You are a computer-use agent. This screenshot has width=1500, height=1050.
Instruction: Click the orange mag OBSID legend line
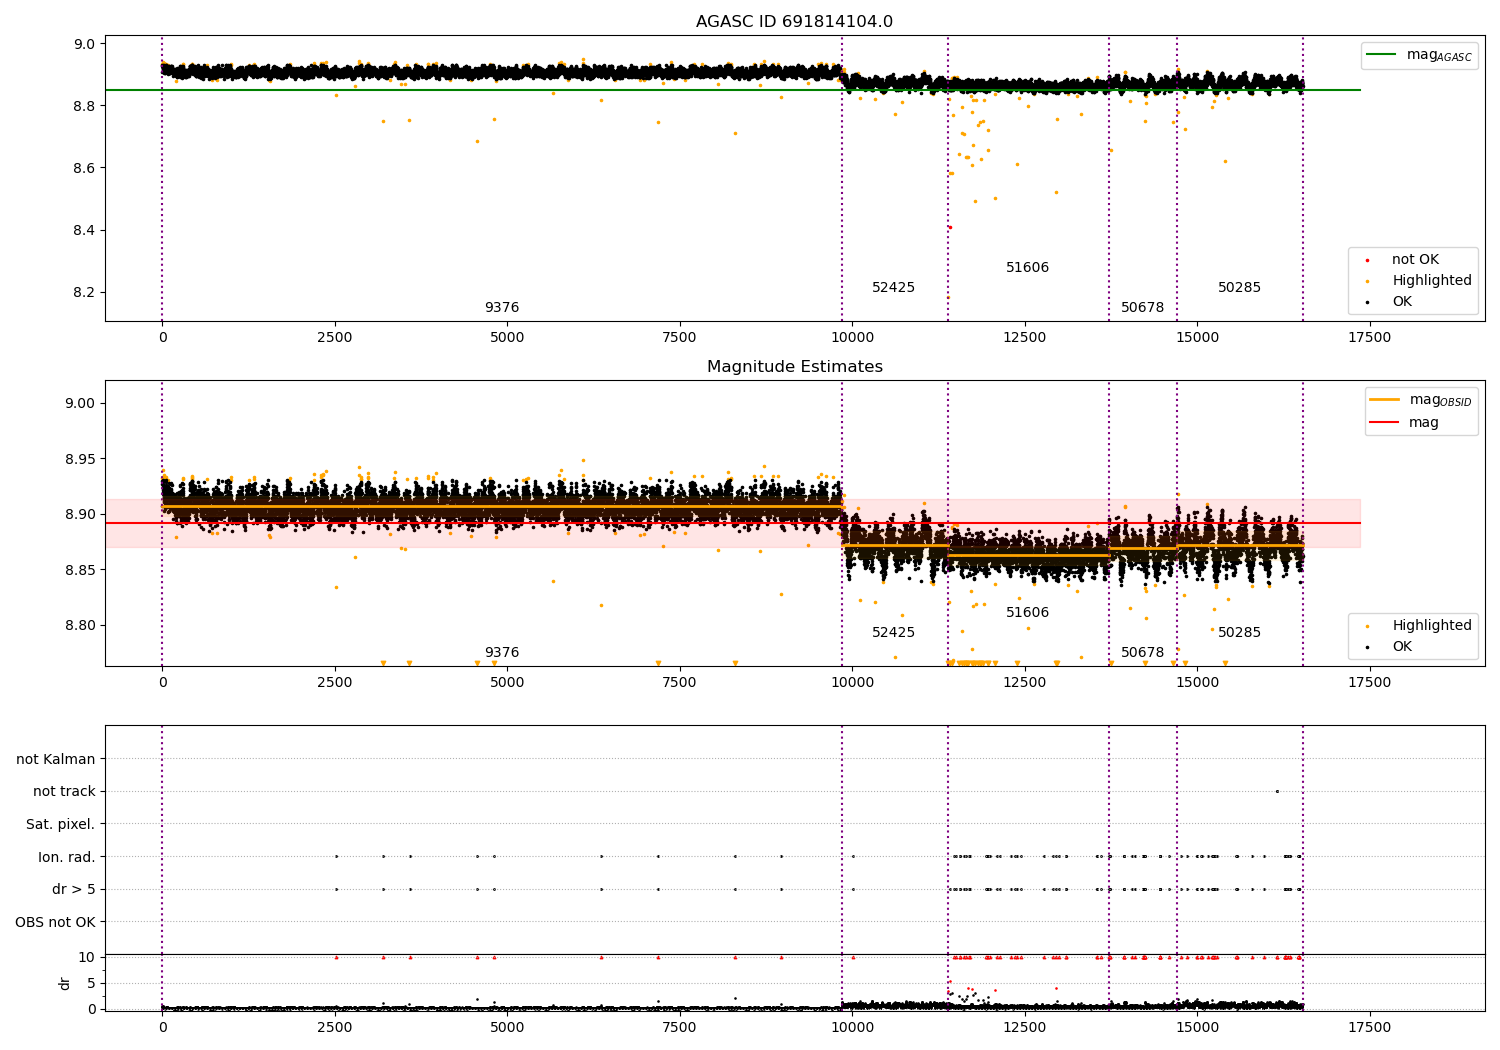pos(1385,400)
